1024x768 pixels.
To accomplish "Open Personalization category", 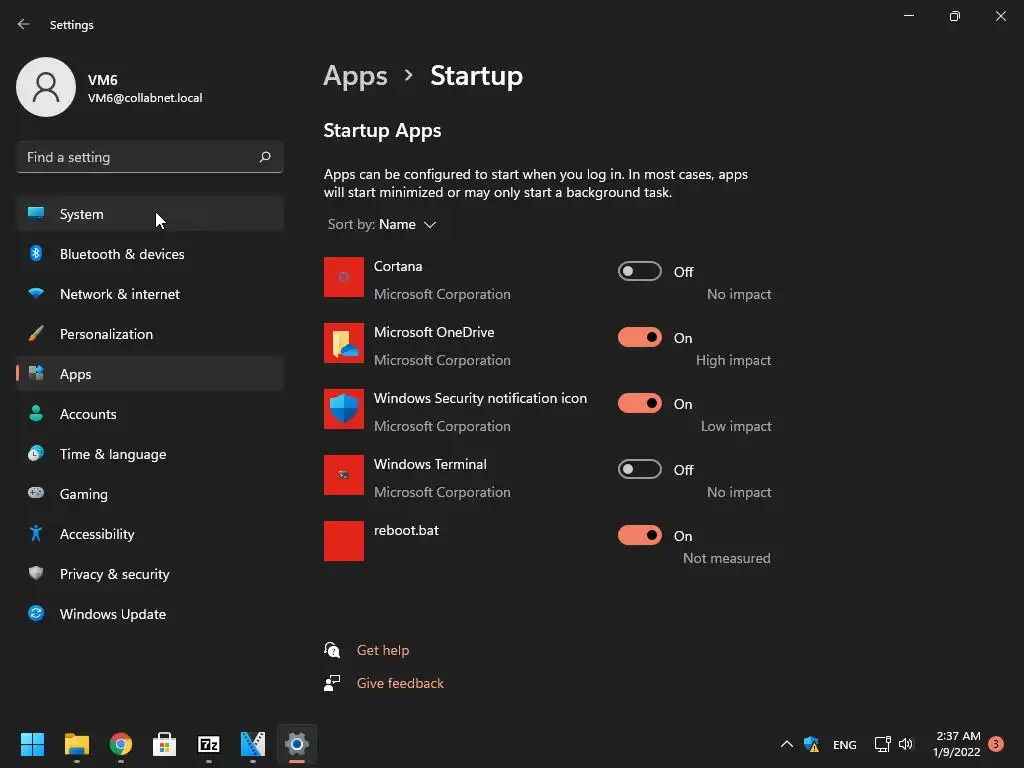I will 150,334.
